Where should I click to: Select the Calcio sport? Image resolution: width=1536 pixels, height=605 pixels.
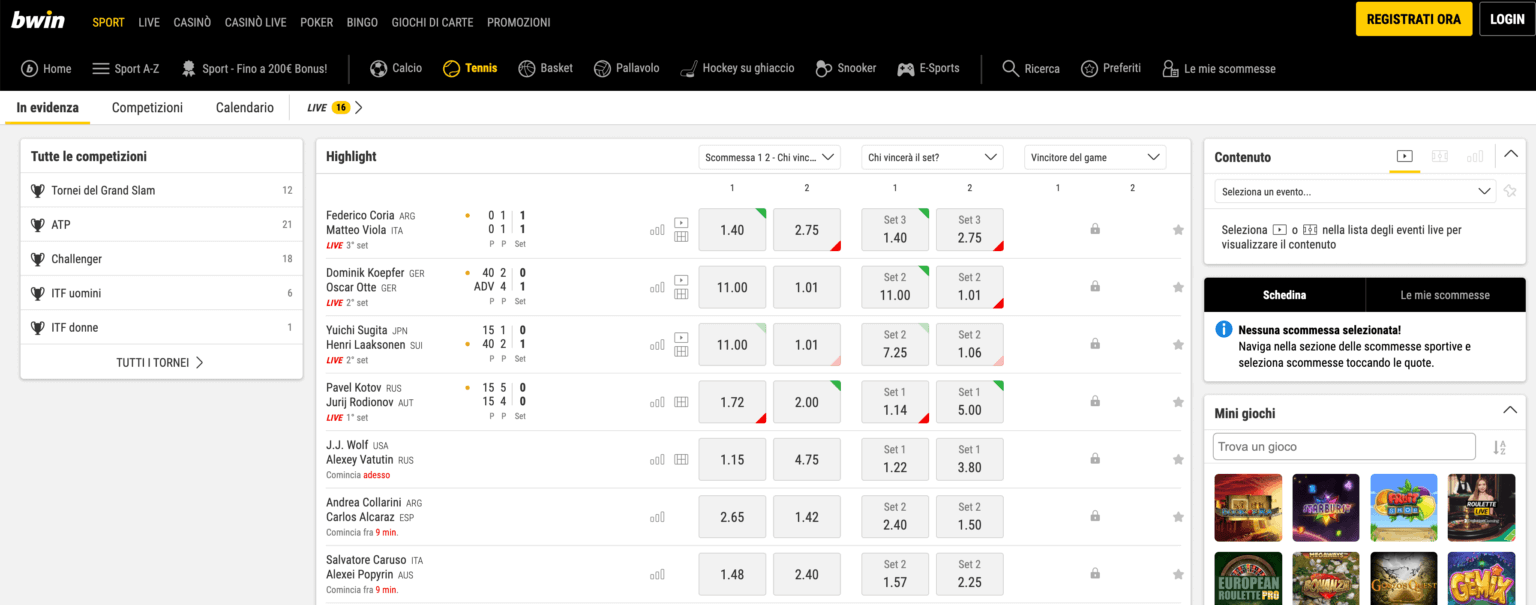point(396,69)
